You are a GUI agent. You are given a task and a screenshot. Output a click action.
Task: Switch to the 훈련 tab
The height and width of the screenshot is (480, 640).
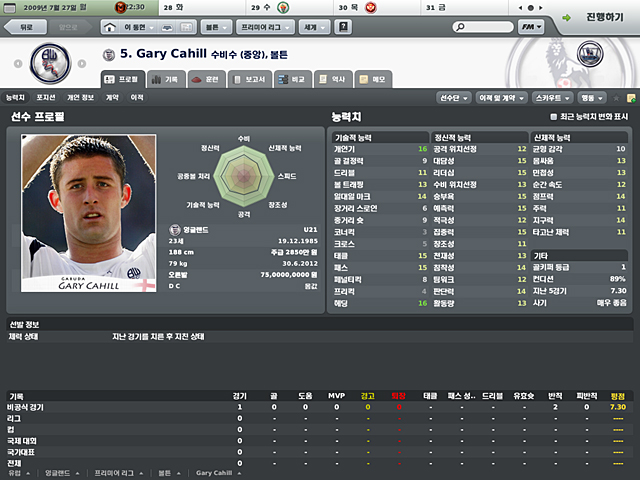point(207,80)
